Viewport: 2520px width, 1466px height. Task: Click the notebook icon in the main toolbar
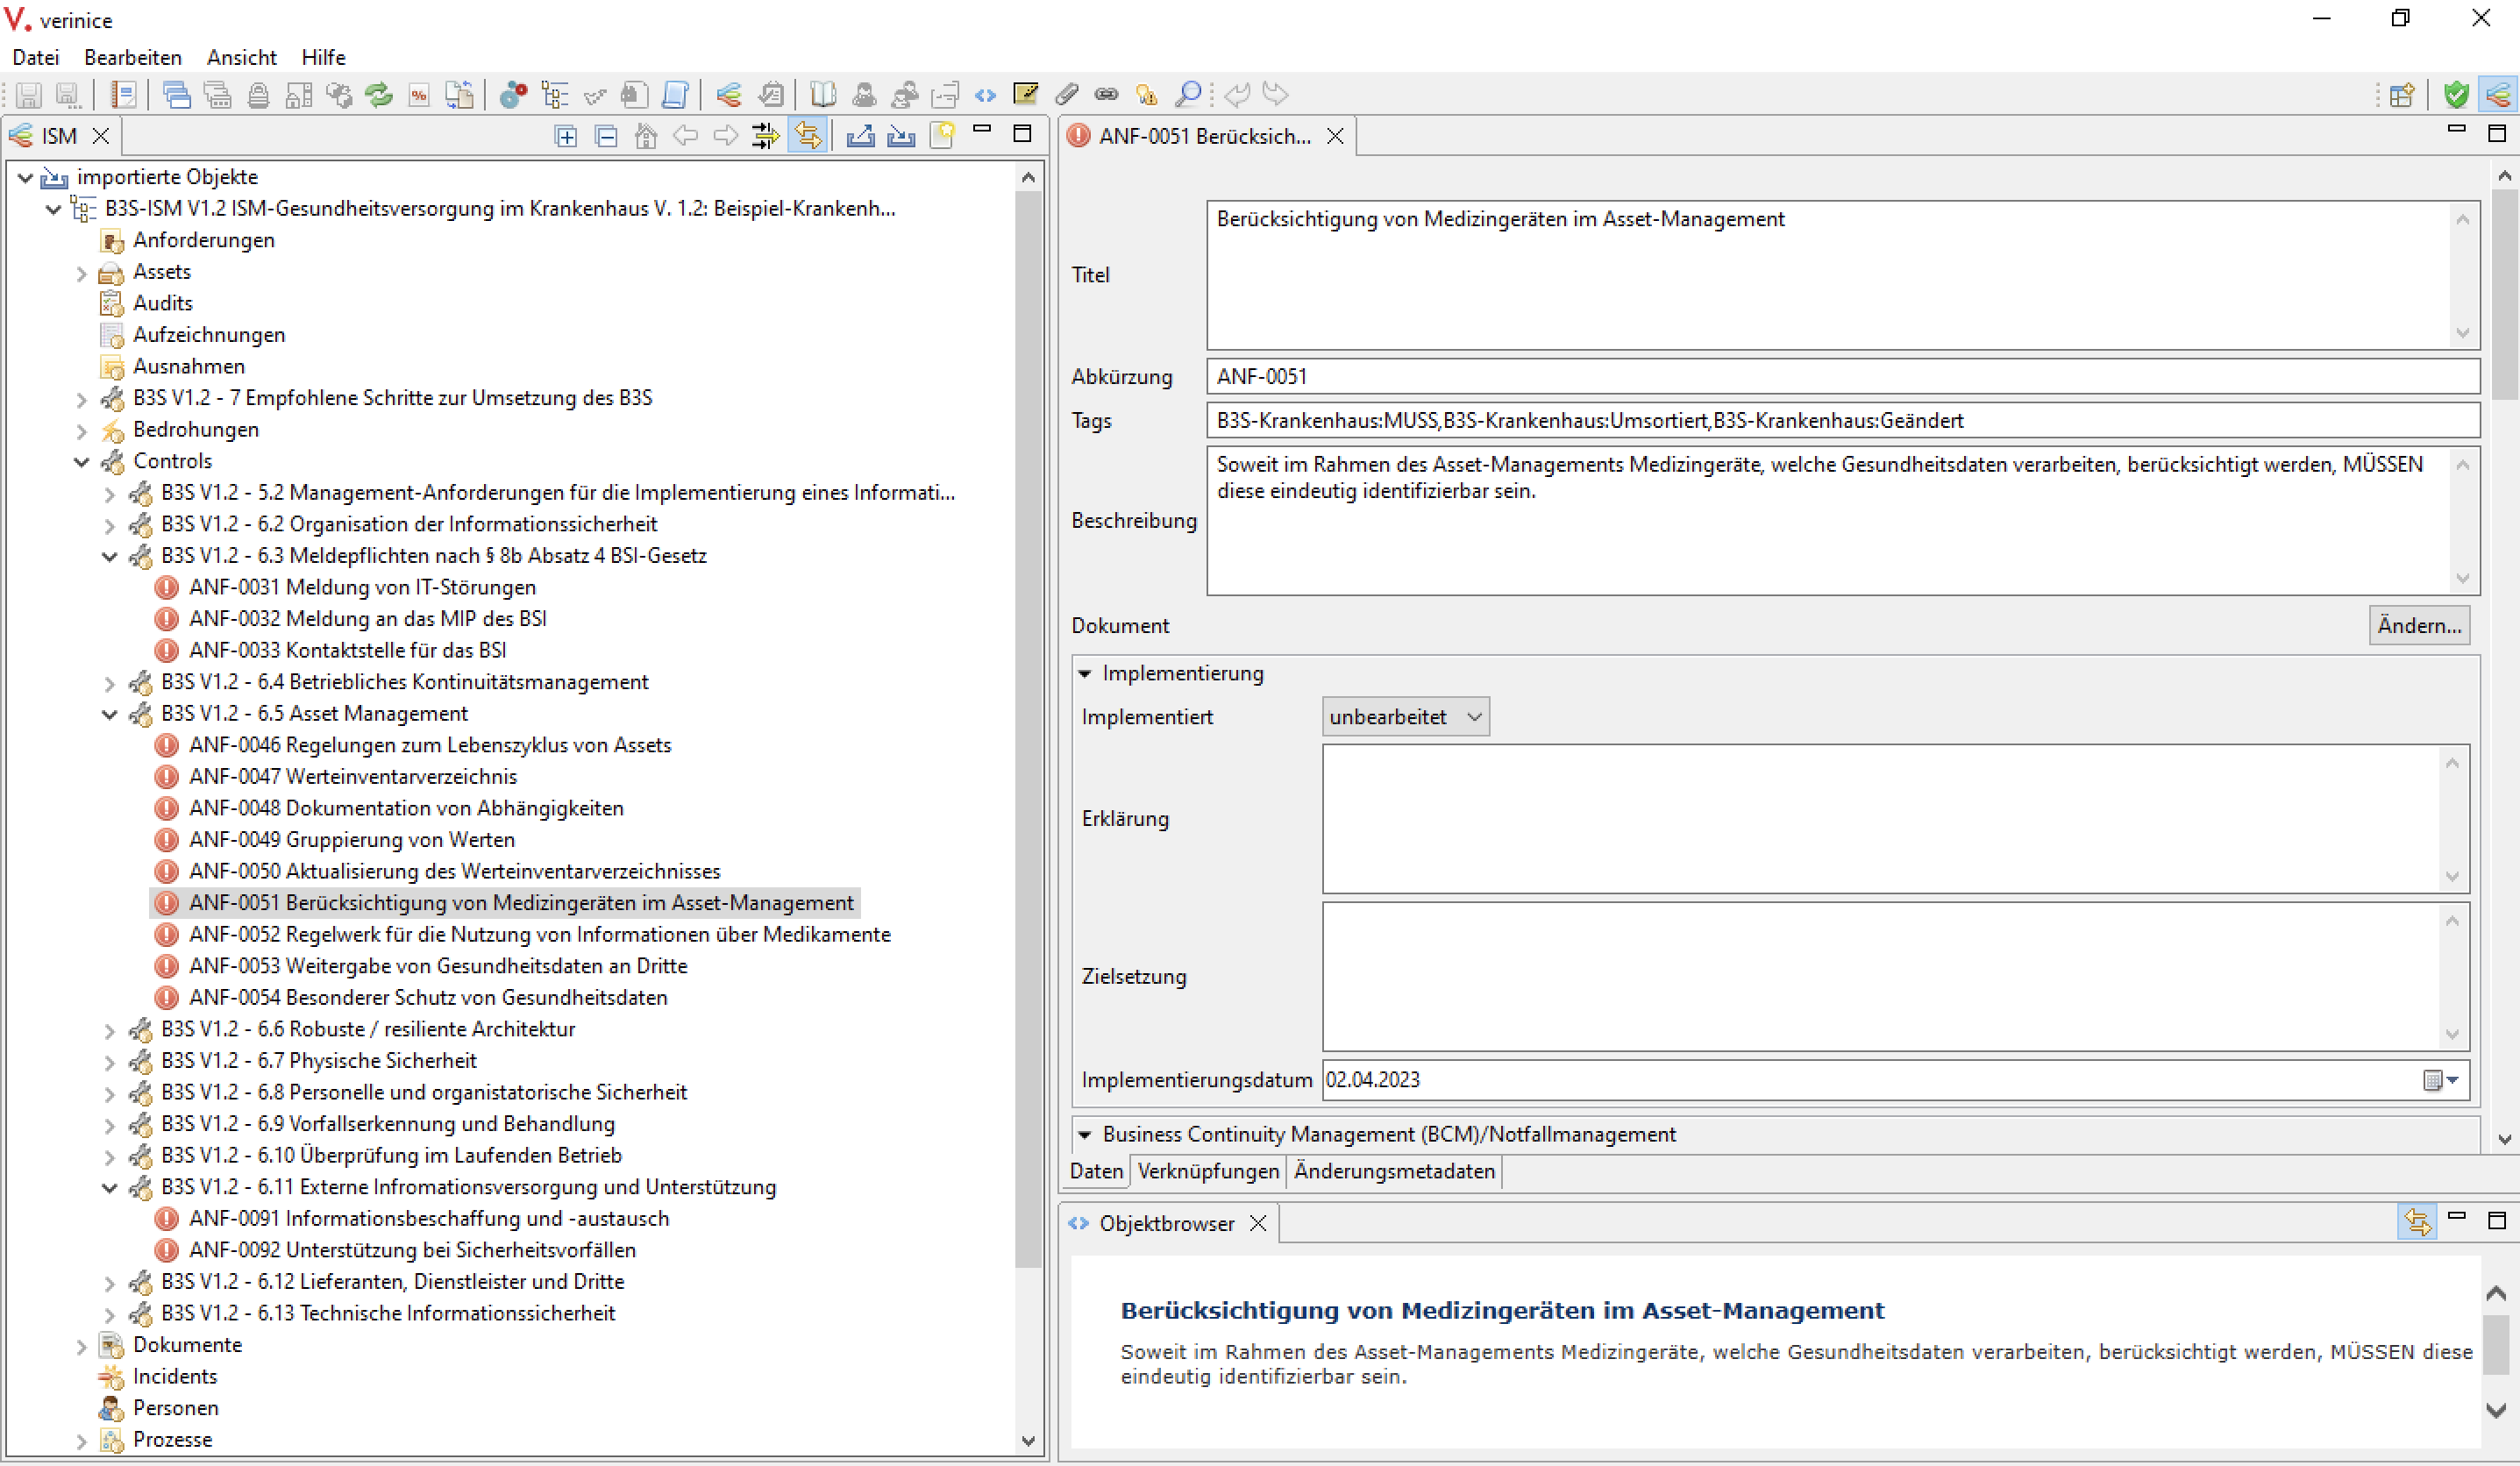coord(123,95)
